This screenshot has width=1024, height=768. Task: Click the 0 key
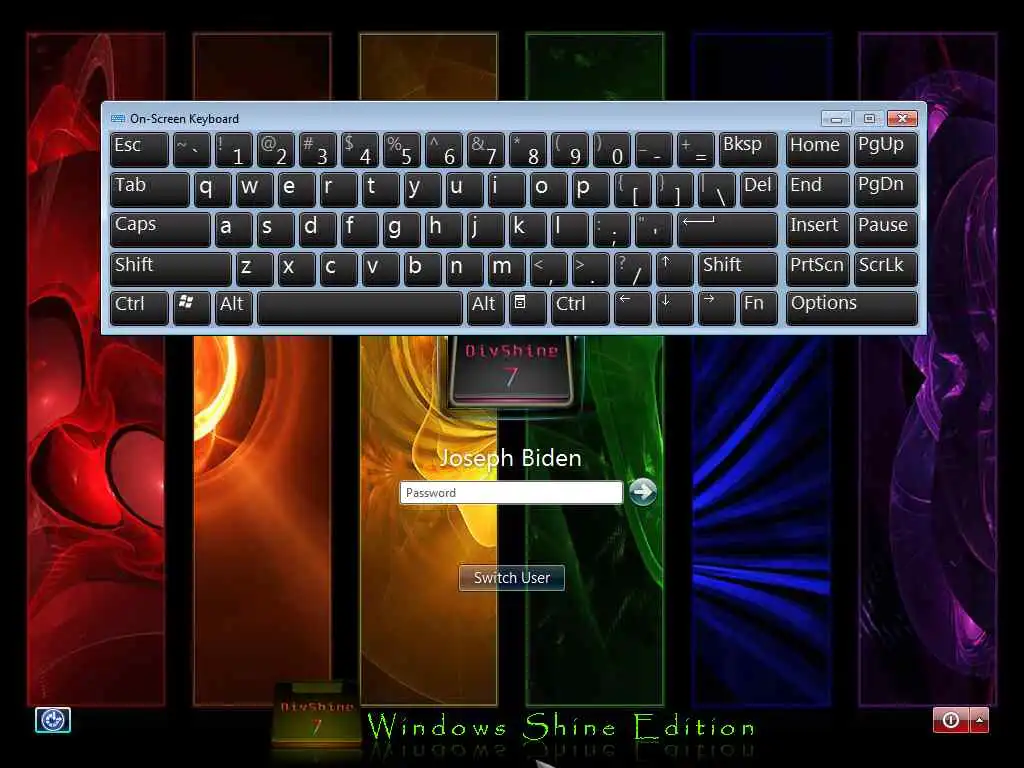[x=611, y=150]
